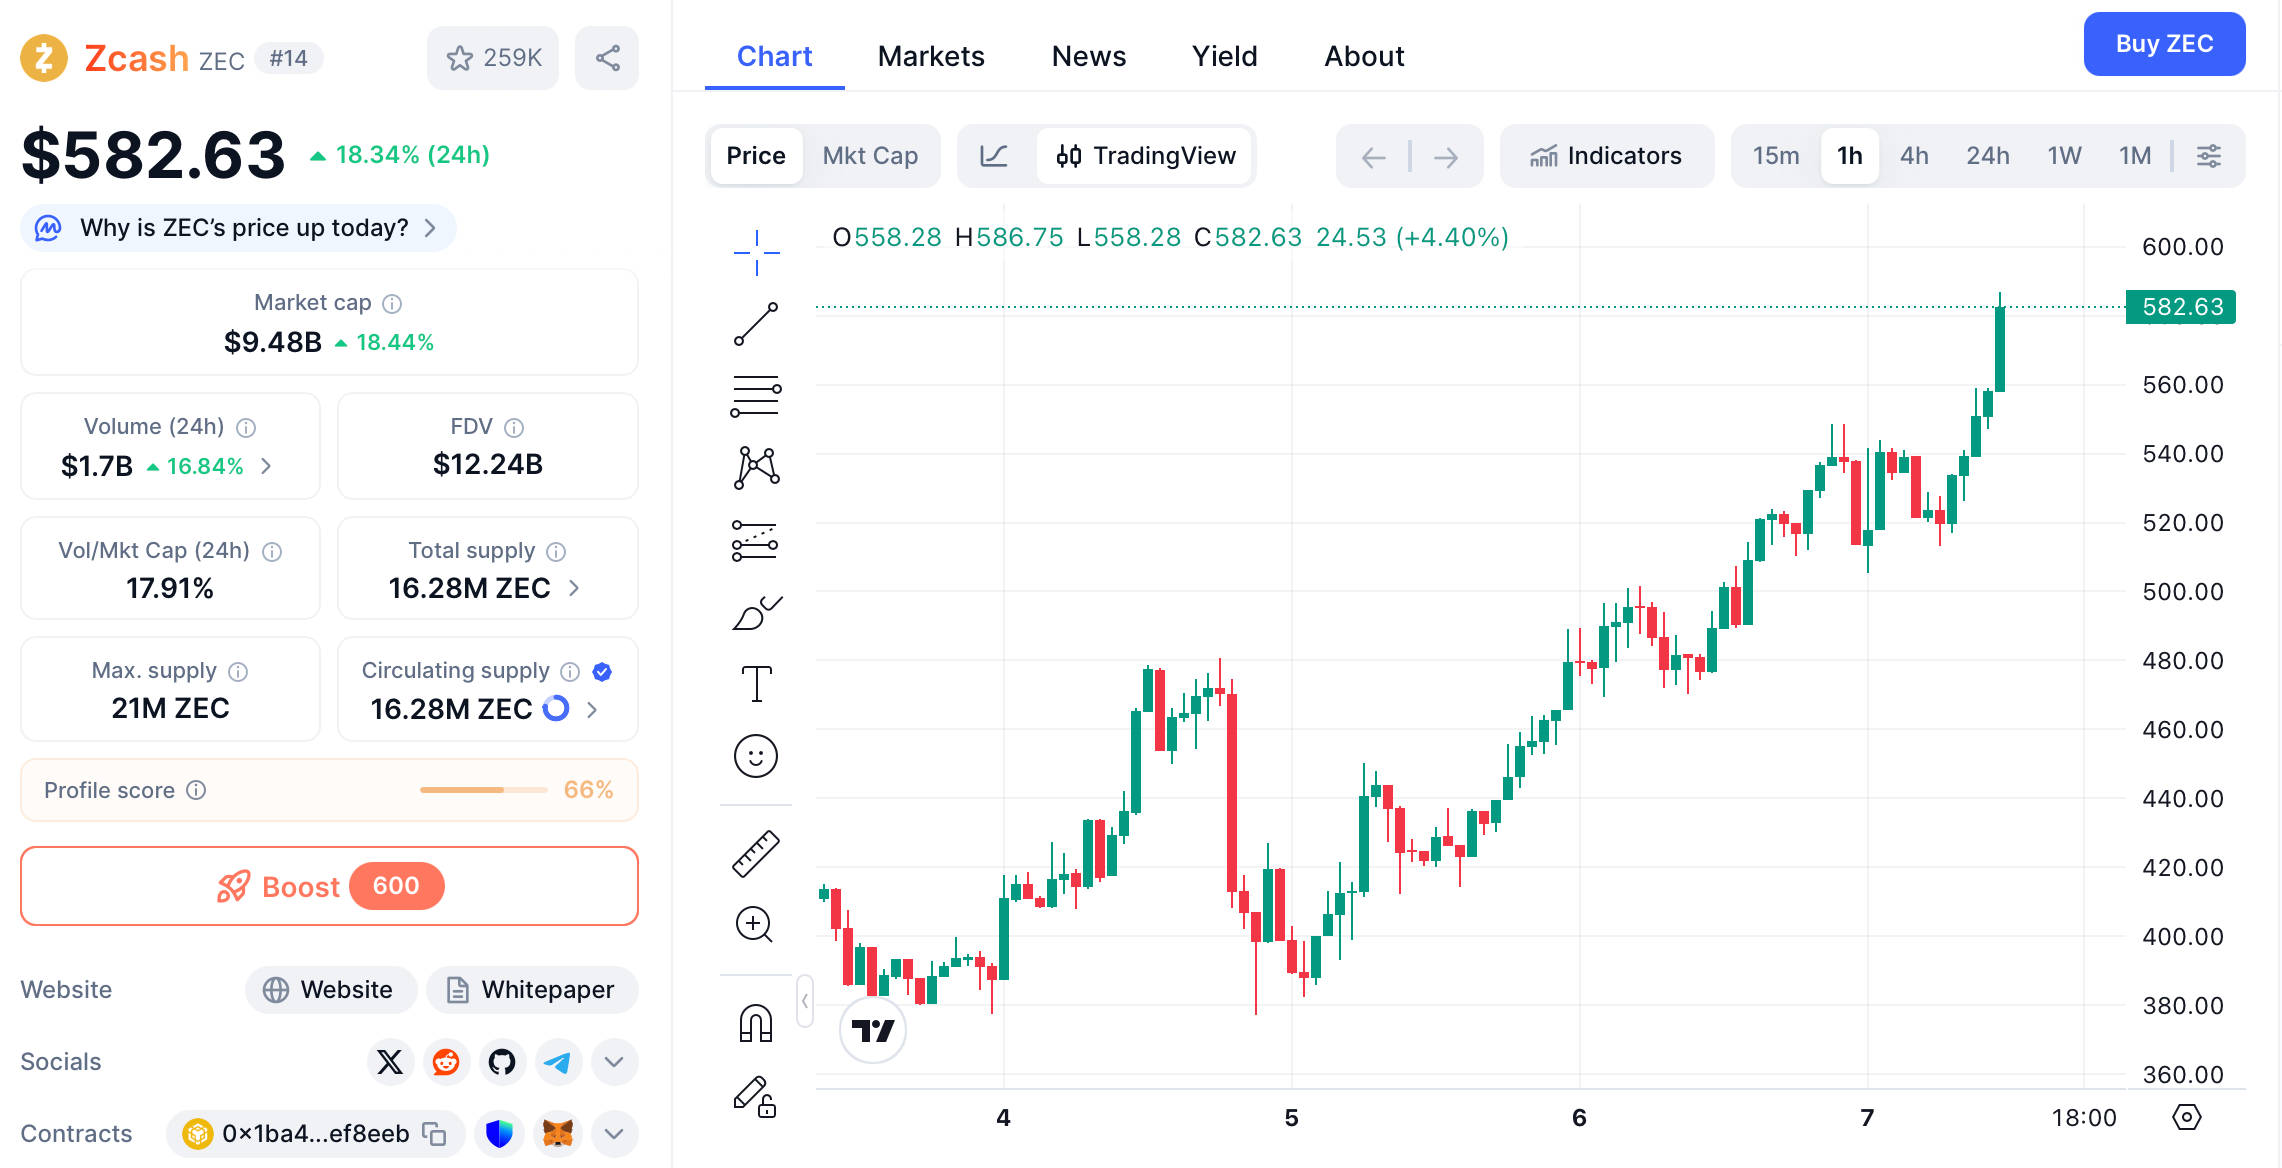Select the measure ruler tool
Image resolution: width=2282 pixels, height=1168 pixels.
[x=757, y=852]
